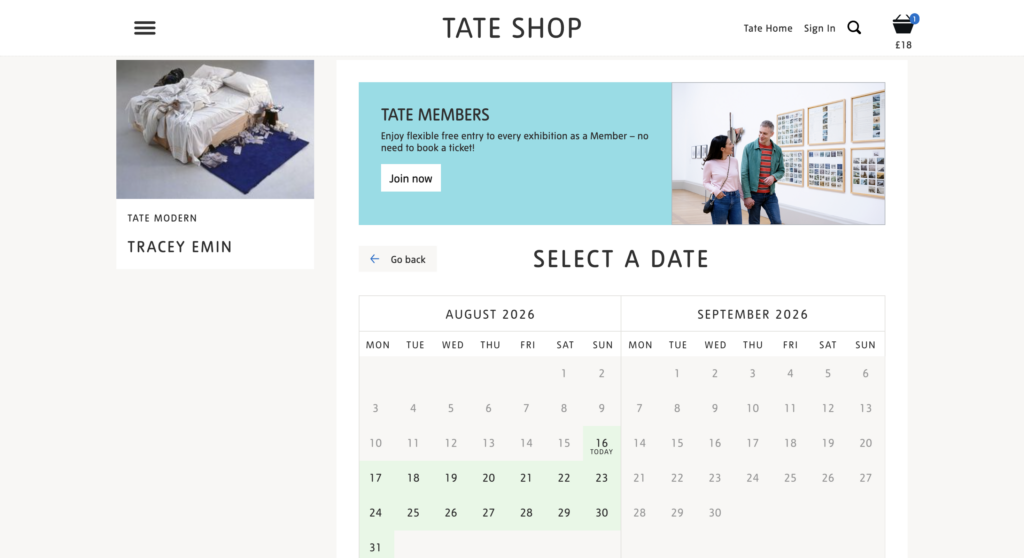1024x558 pixels.
Task: Open the Tracey Emin bed thumbnail
Action: tap(215, 129)
